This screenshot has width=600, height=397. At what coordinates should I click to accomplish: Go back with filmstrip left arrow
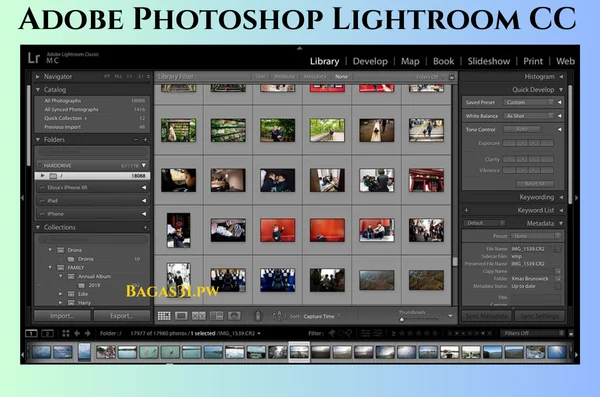[77, 333]
